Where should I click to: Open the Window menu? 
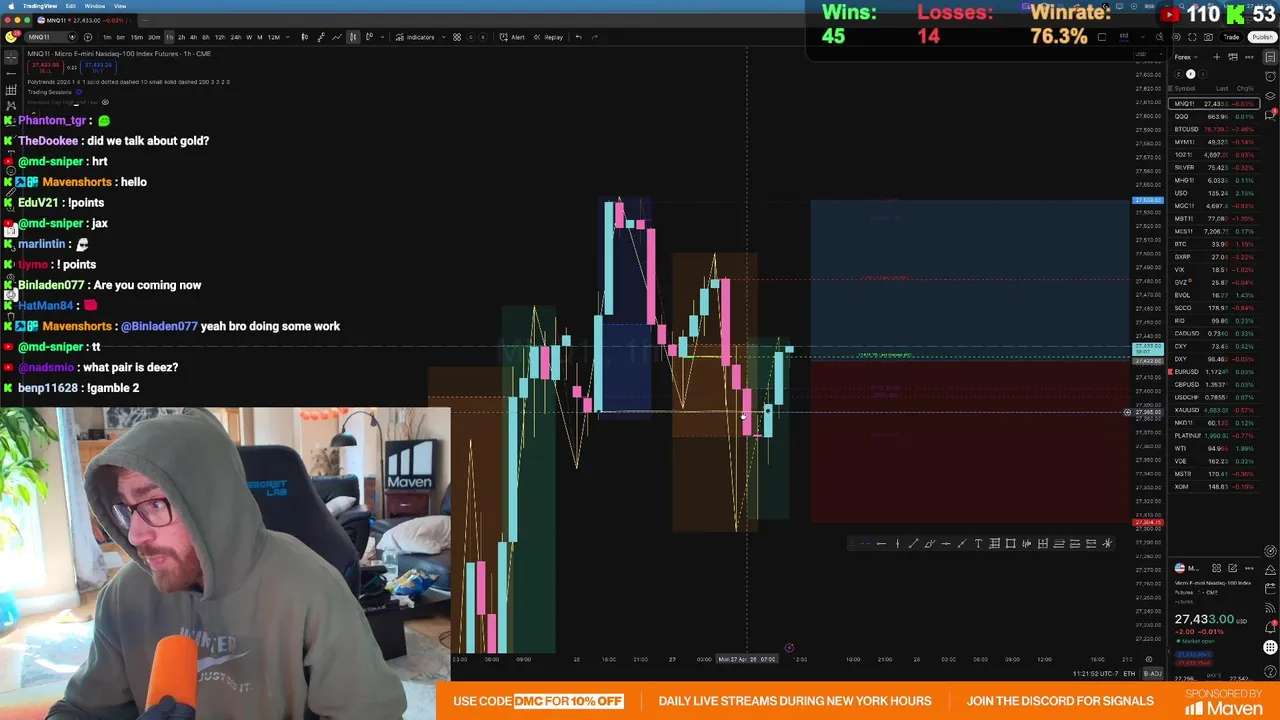[x=95, y=6]
